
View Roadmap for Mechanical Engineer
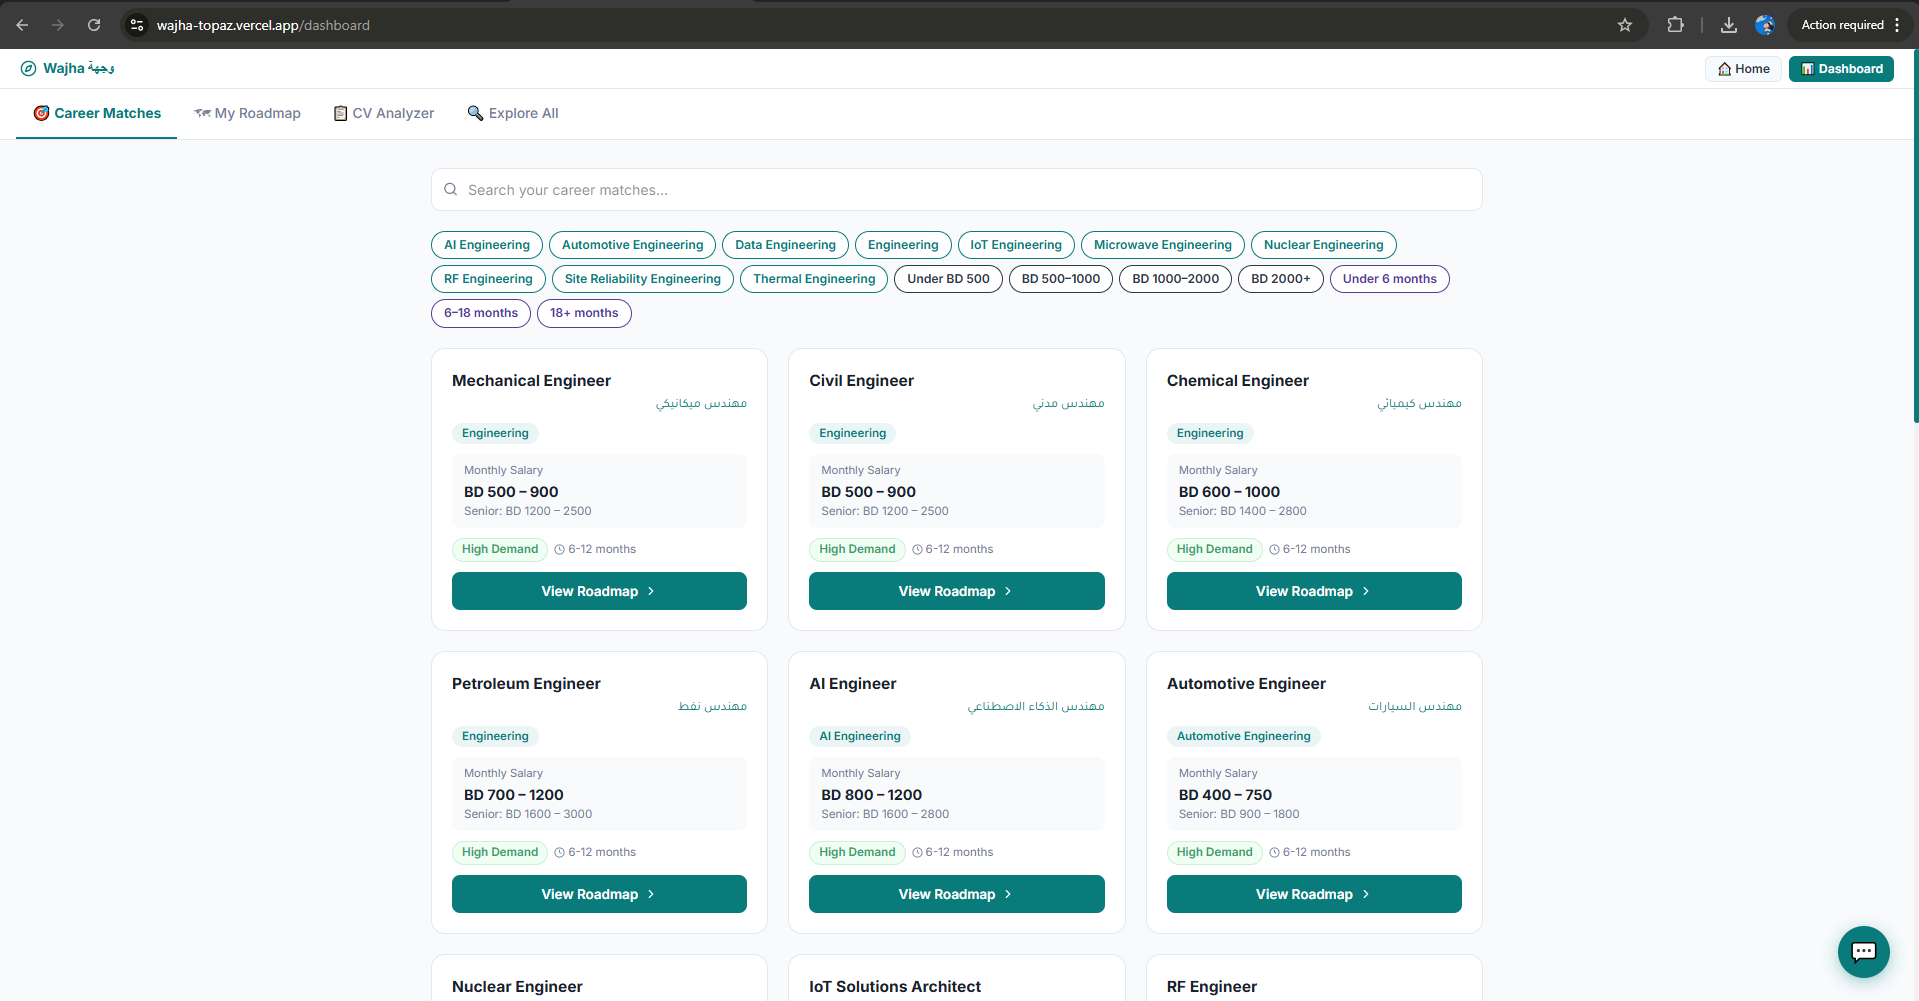[599, 591]
